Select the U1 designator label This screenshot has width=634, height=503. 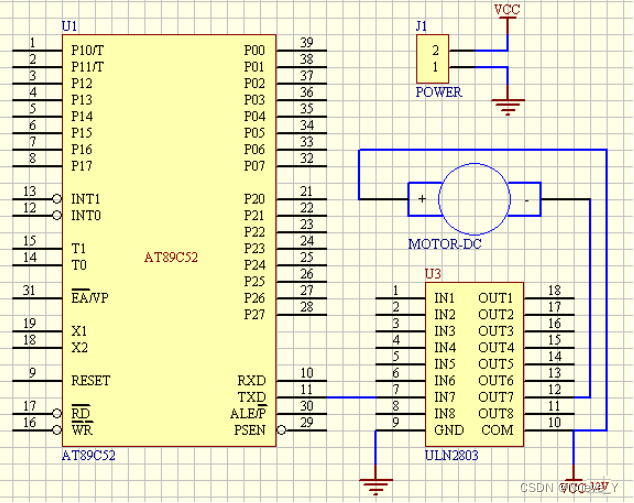69,26
